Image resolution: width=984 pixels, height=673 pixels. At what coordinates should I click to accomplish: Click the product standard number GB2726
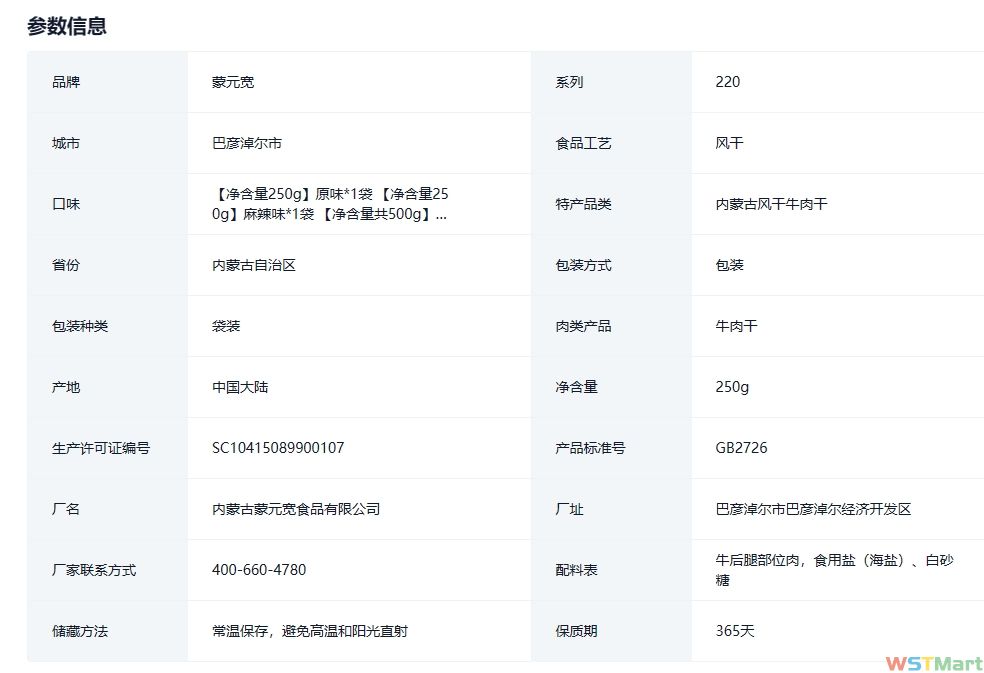click(x=742, y=448)
